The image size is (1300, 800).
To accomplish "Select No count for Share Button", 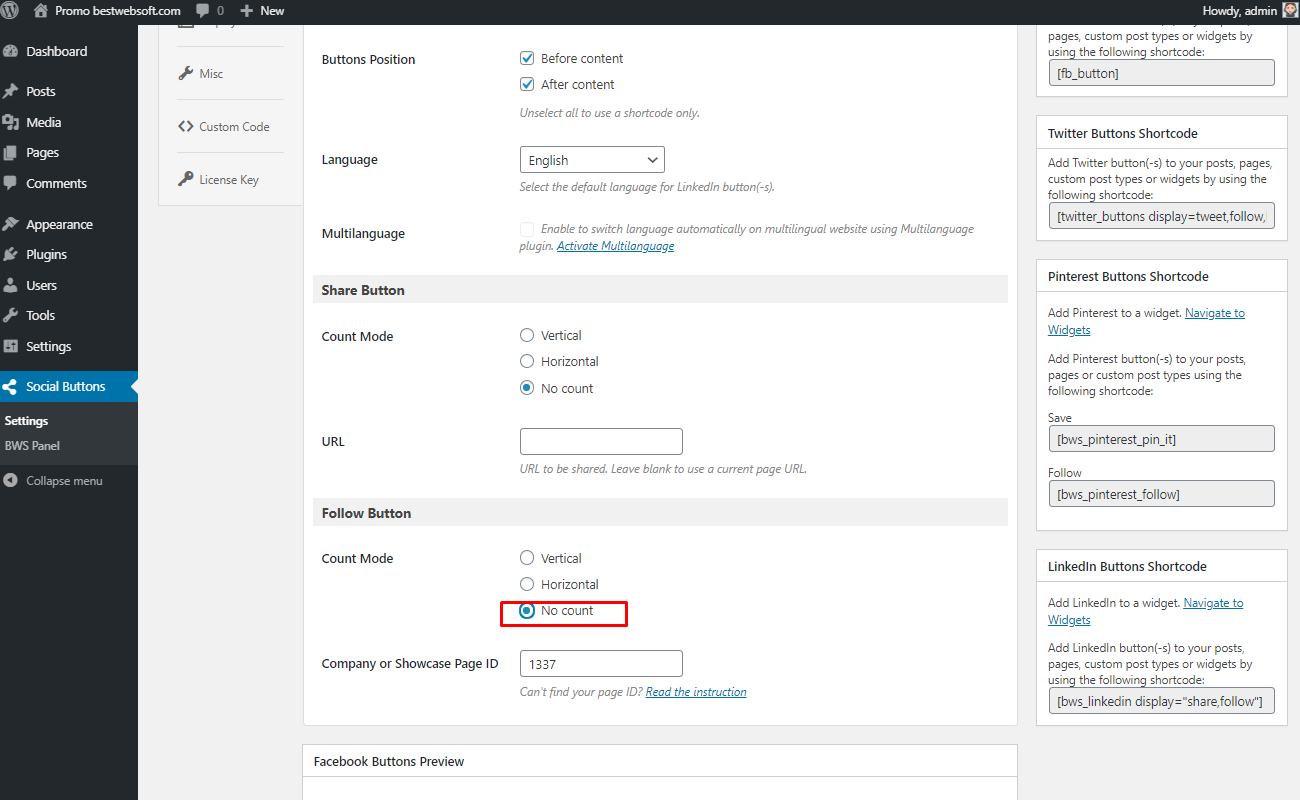I will (x=527, y=388).
